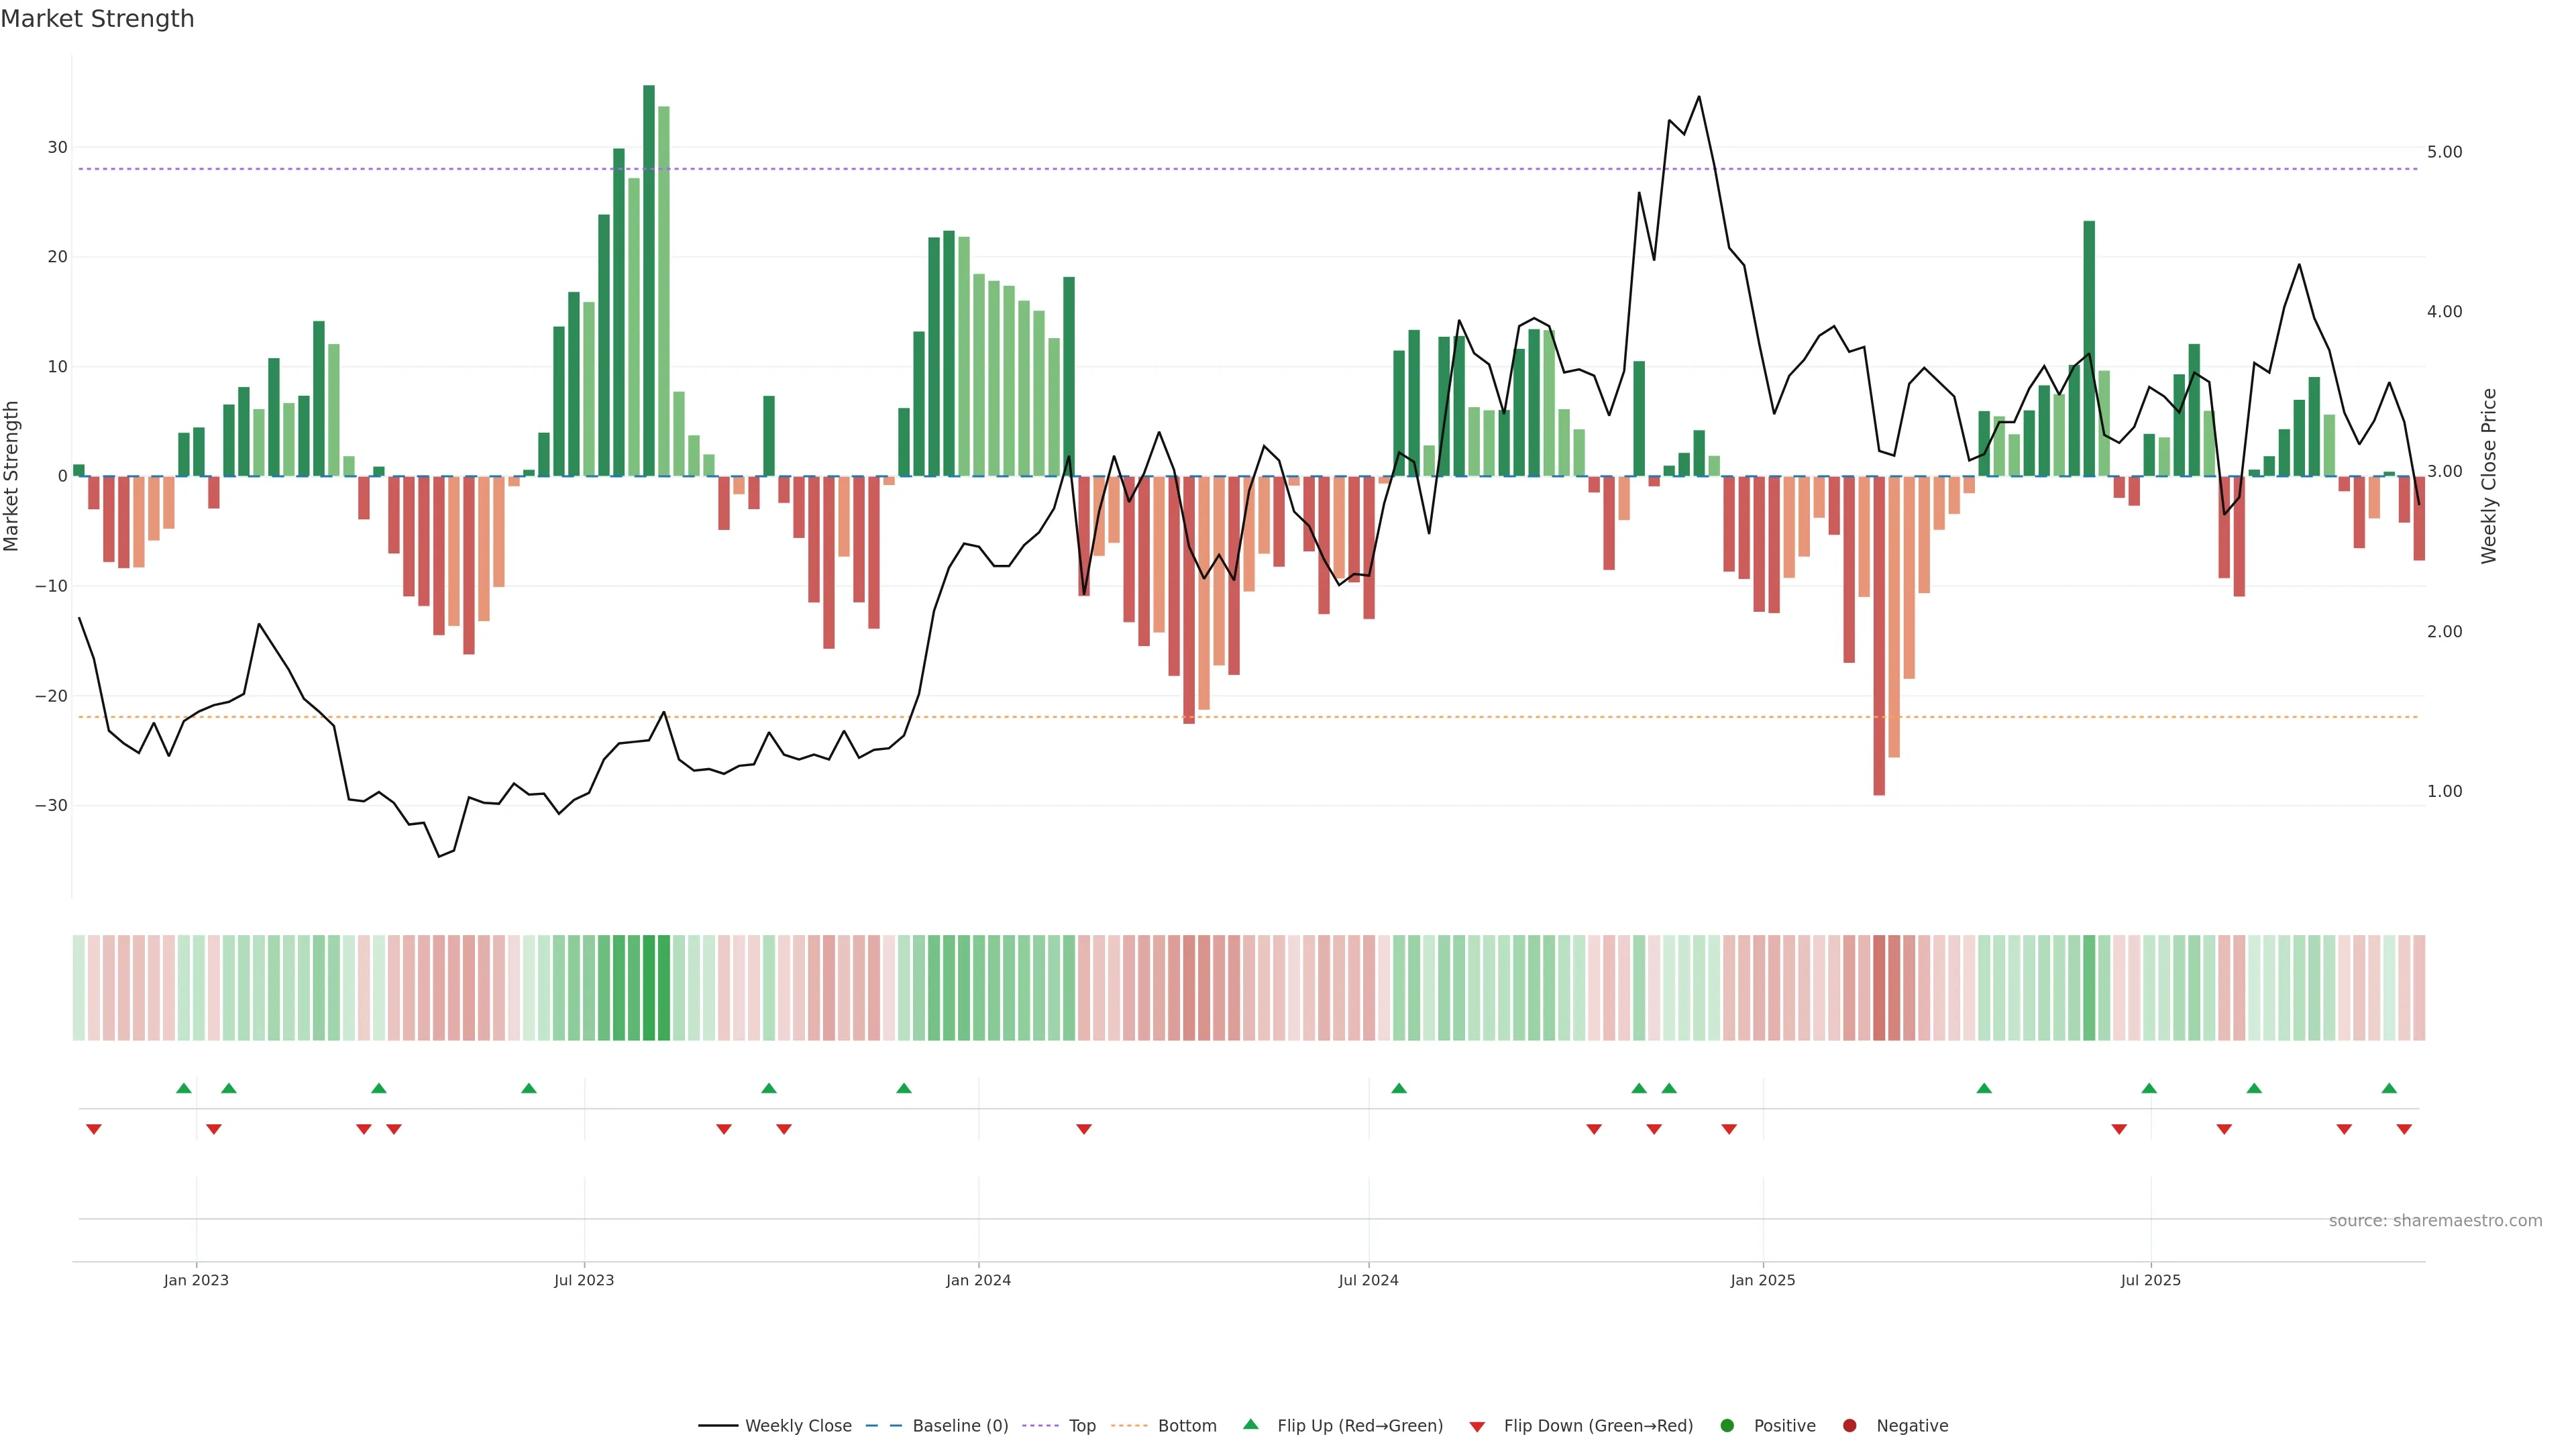Click green Flip Up triangle in legend
The width and height of the screenshot is (2576, 1449).
coord(1250,1424)
